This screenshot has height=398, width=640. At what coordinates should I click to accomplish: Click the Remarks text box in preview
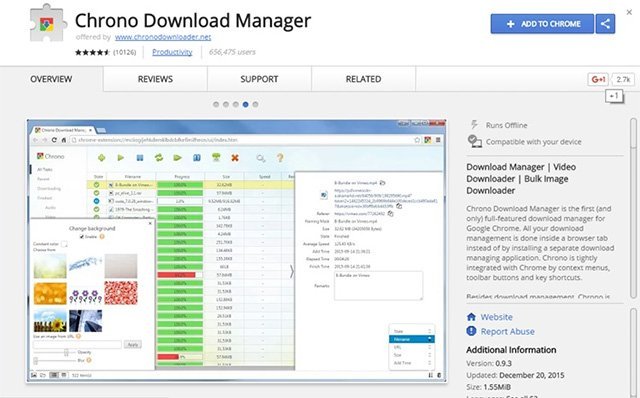[378, 286]
